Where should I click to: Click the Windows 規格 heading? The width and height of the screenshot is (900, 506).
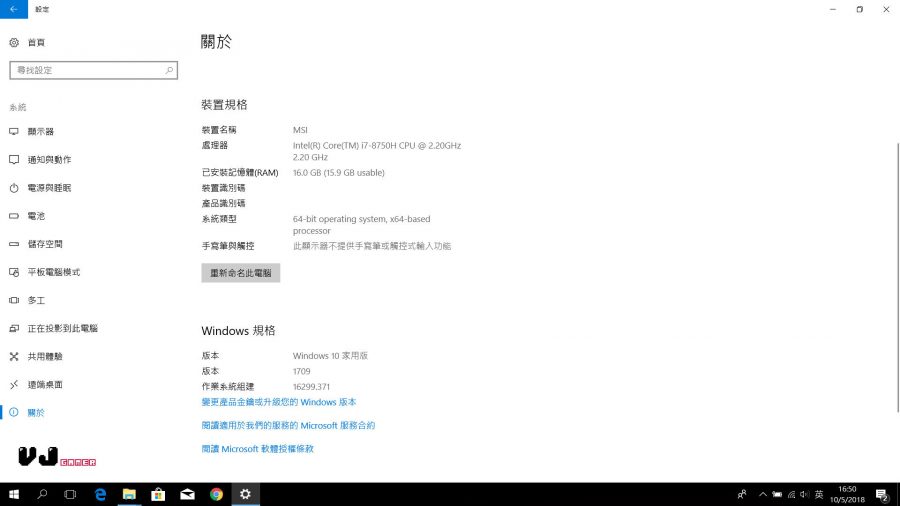point(238,331)
